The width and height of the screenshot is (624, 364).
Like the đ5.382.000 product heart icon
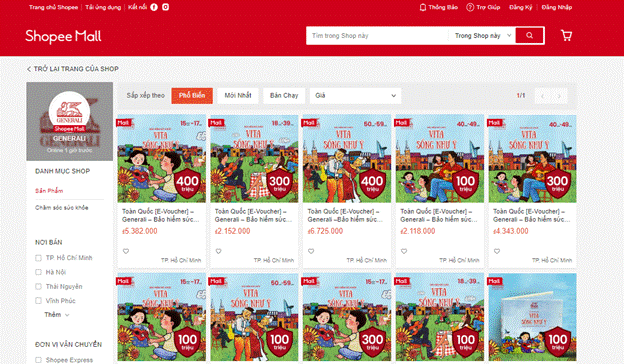tap(126, 251)
